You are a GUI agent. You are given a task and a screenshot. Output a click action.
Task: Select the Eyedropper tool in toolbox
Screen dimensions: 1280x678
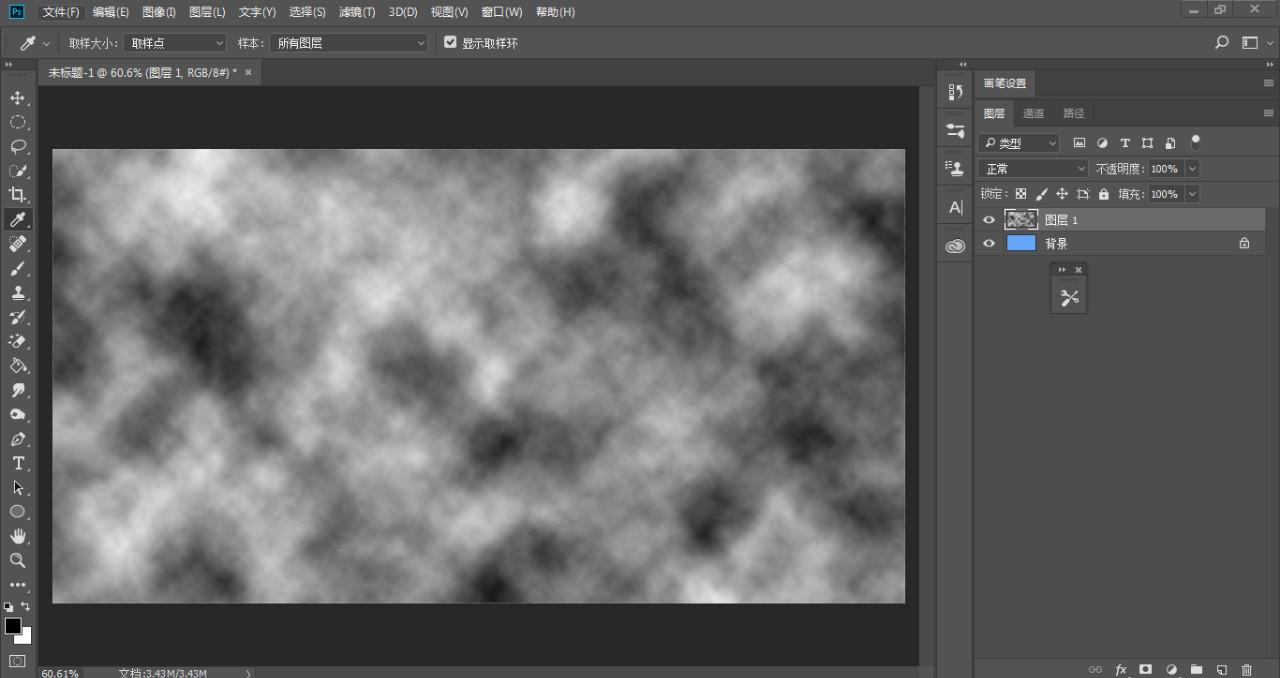(18, 219)
